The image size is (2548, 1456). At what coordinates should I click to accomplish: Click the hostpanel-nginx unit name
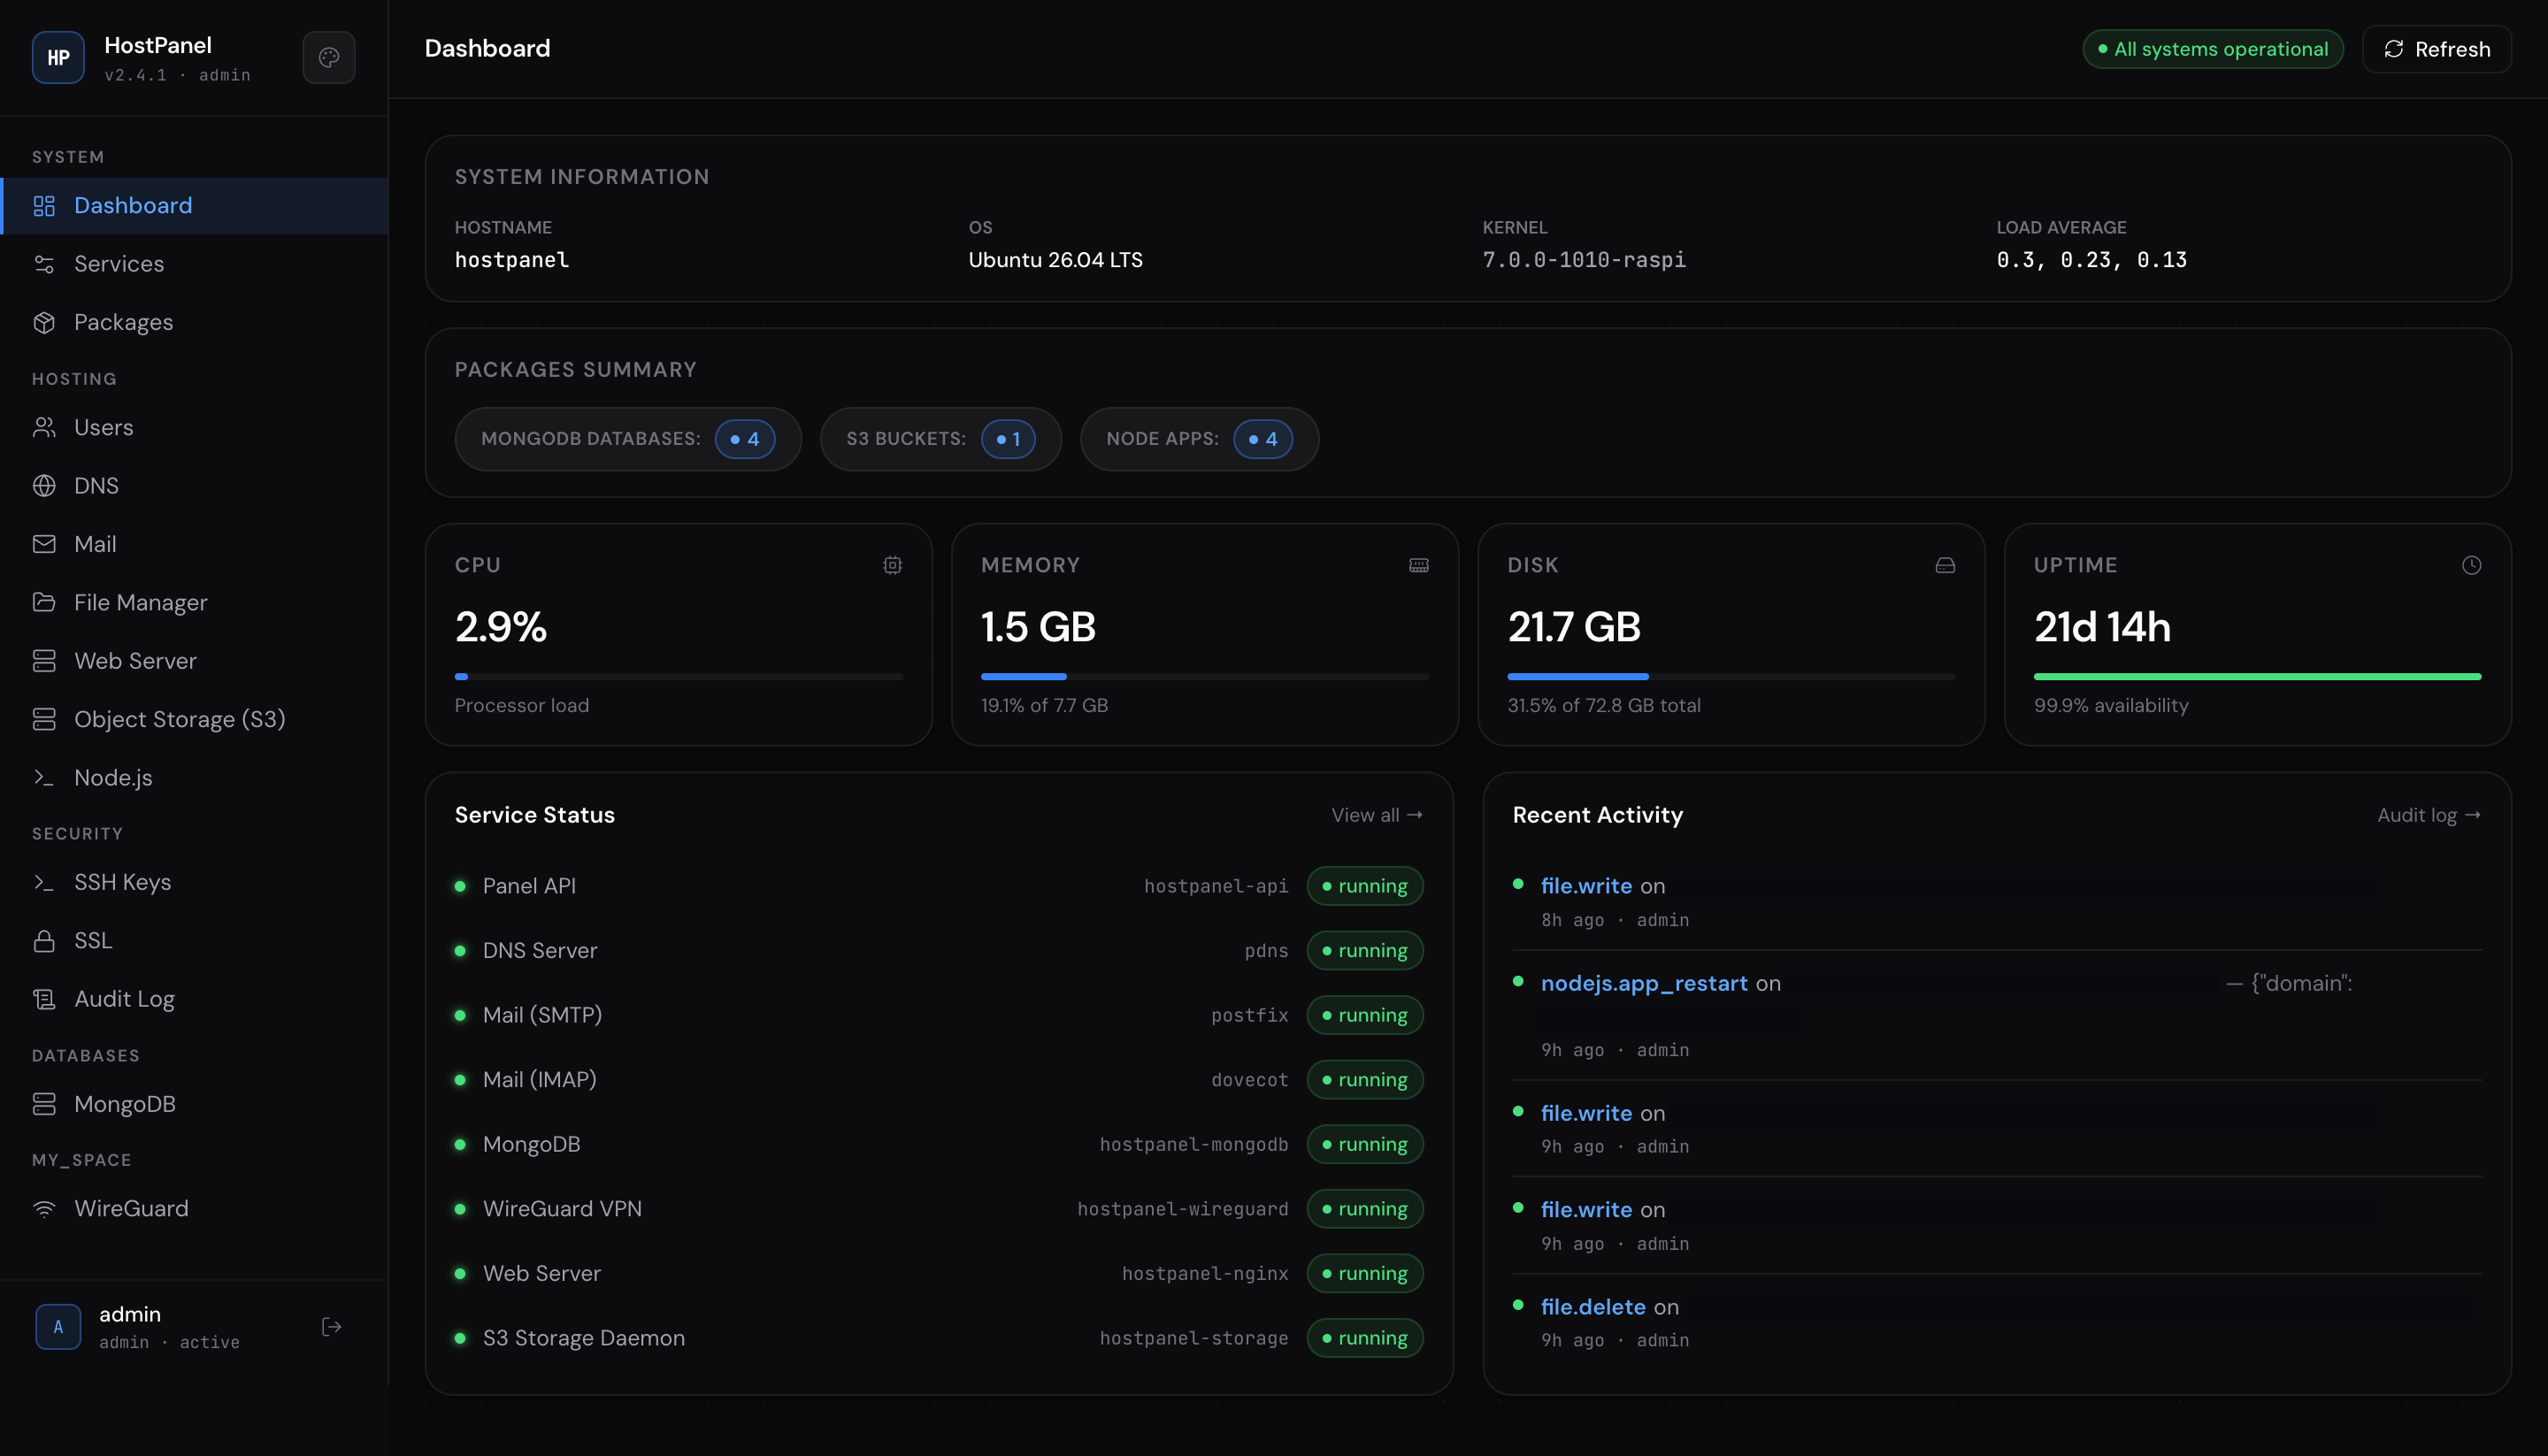click(x=1205, y=1273)
